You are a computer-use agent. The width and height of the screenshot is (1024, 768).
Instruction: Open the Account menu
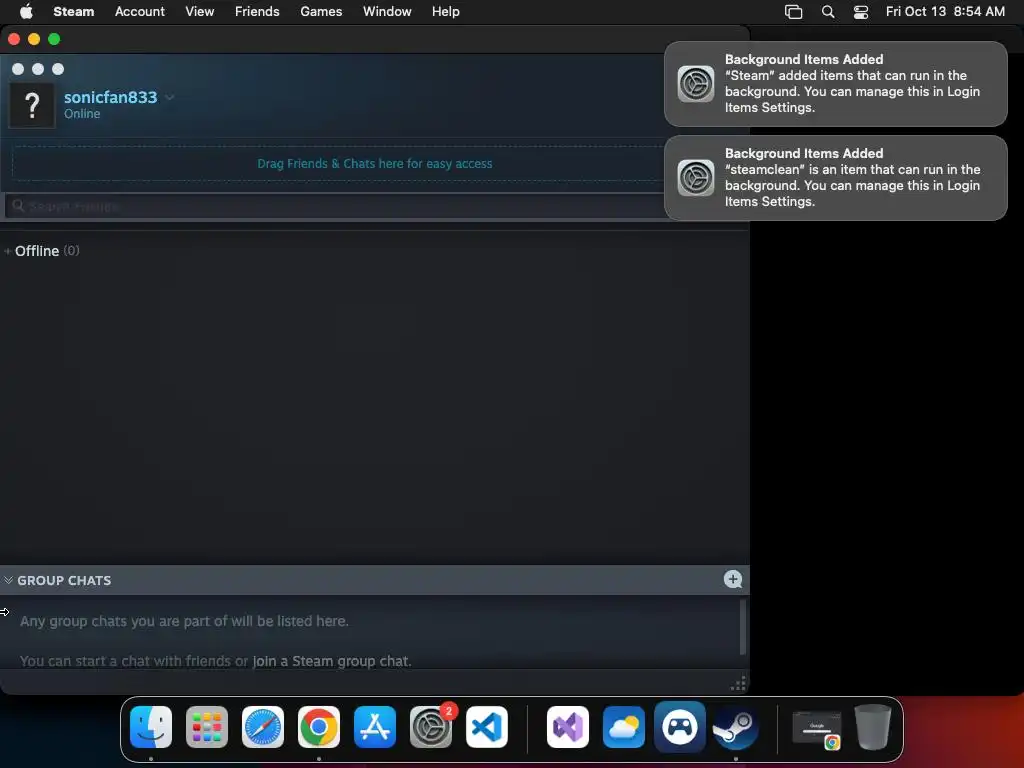(140, 11)
